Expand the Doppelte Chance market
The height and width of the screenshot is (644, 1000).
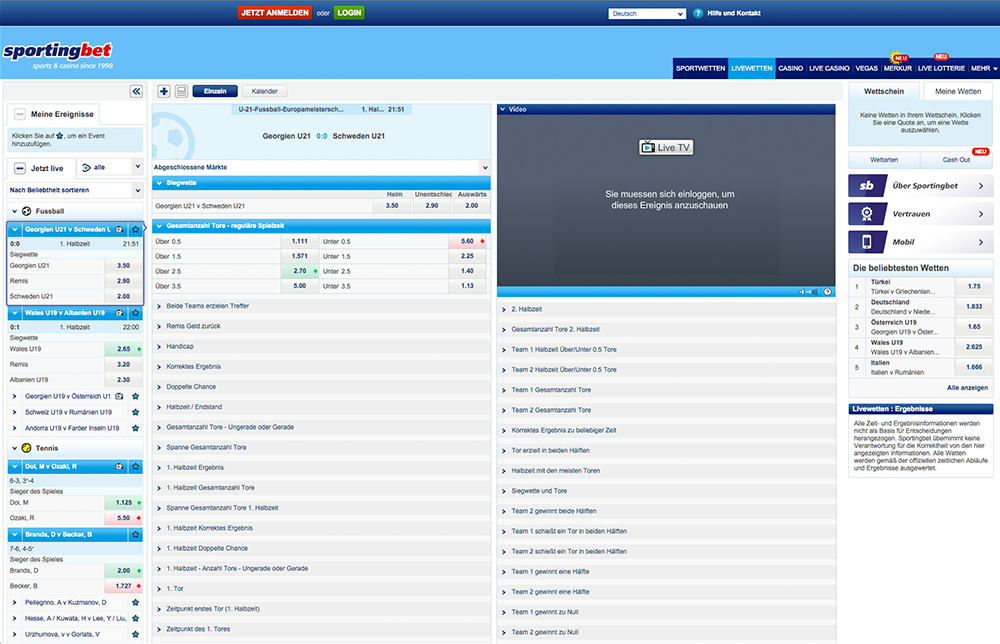pyautogui.click(x=321, y=386)
